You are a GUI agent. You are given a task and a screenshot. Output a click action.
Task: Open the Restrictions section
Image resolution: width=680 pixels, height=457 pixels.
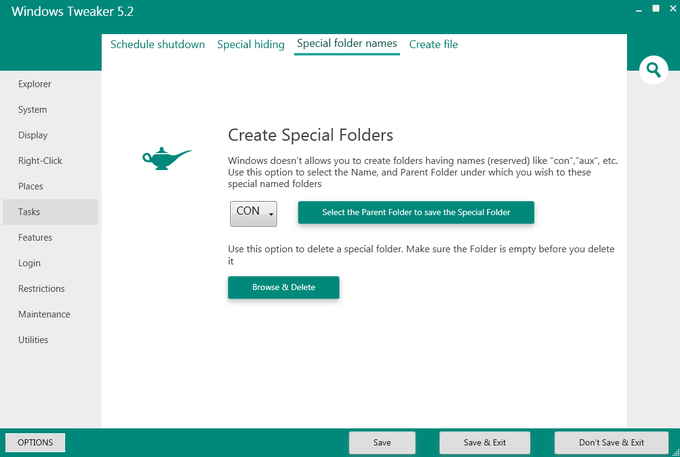pyautogui.click(x=50, y=289)
